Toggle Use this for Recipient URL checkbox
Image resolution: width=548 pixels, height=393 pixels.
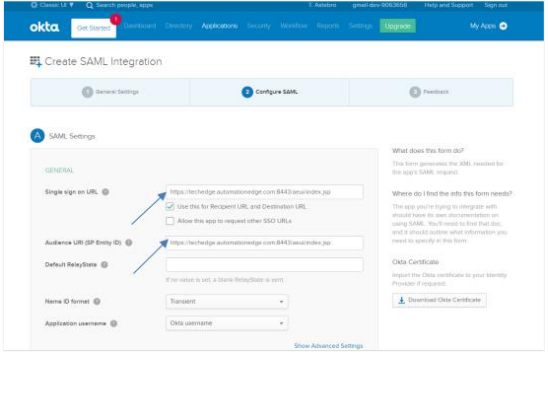pos(170,206)
